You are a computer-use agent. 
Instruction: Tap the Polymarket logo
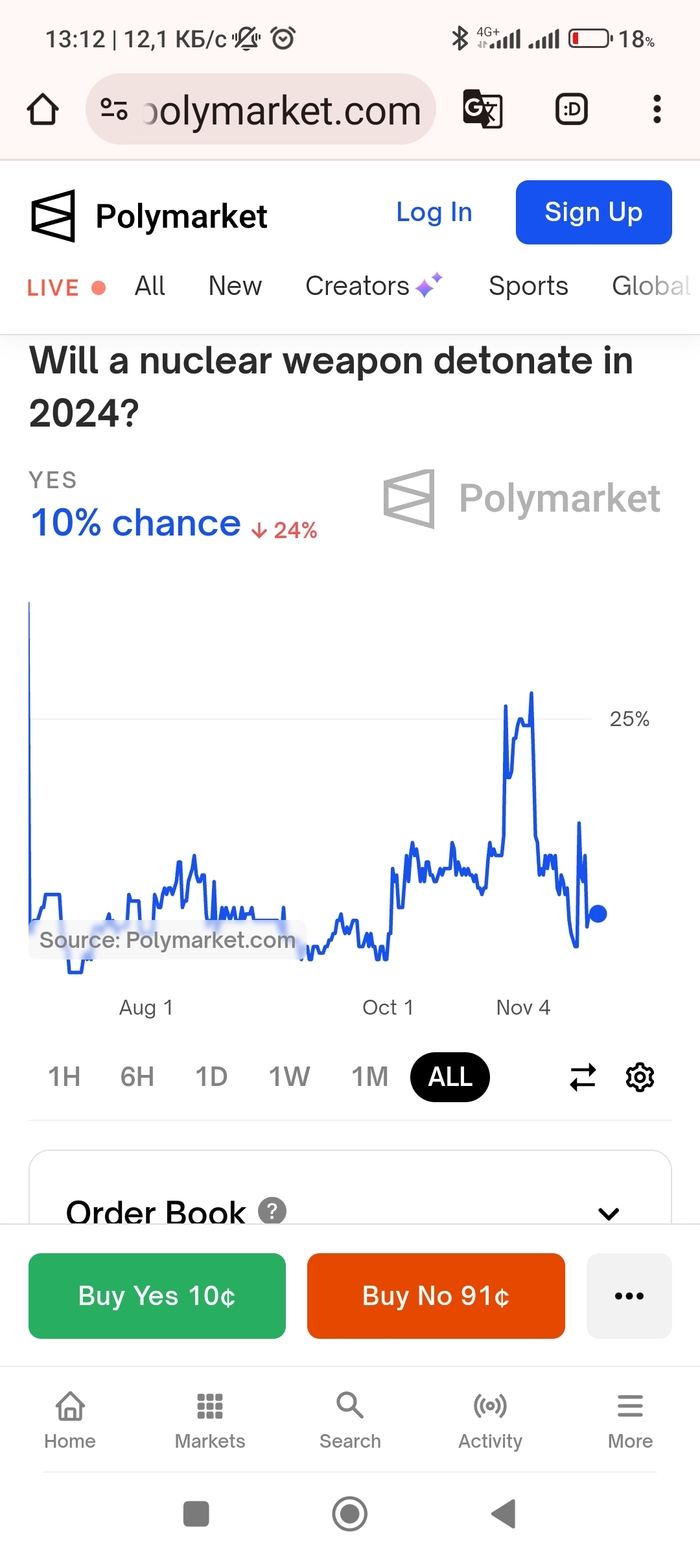click(150, 215)
